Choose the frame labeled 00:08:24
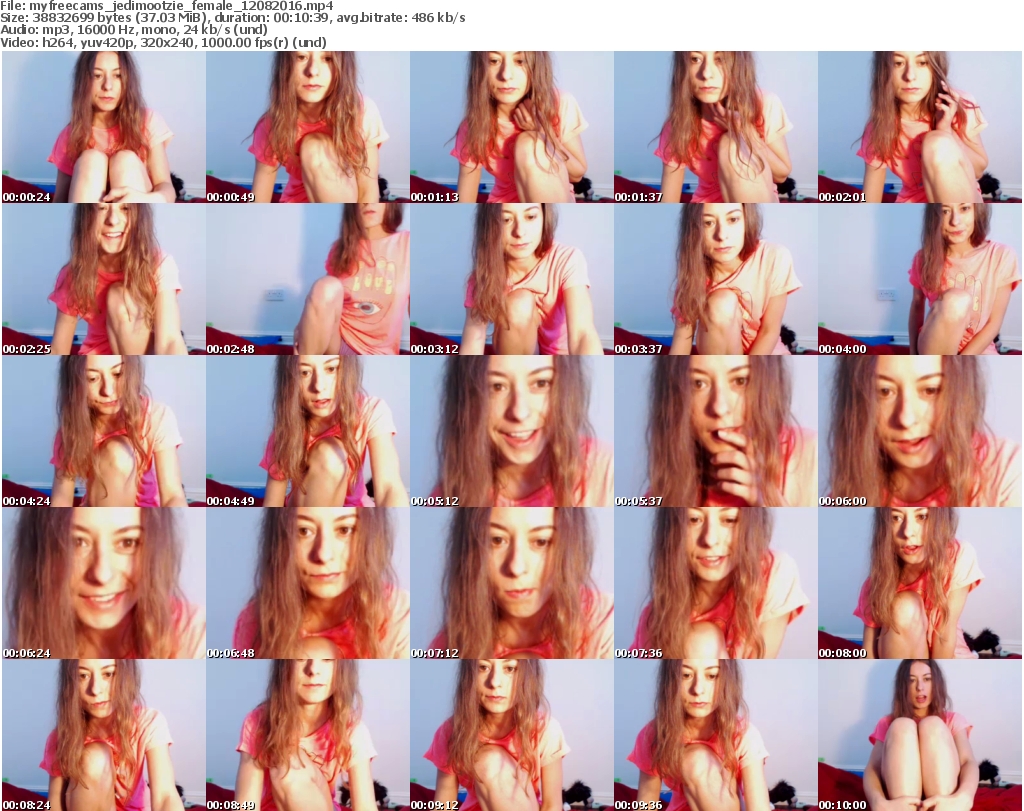 click(x=104, y=735)
